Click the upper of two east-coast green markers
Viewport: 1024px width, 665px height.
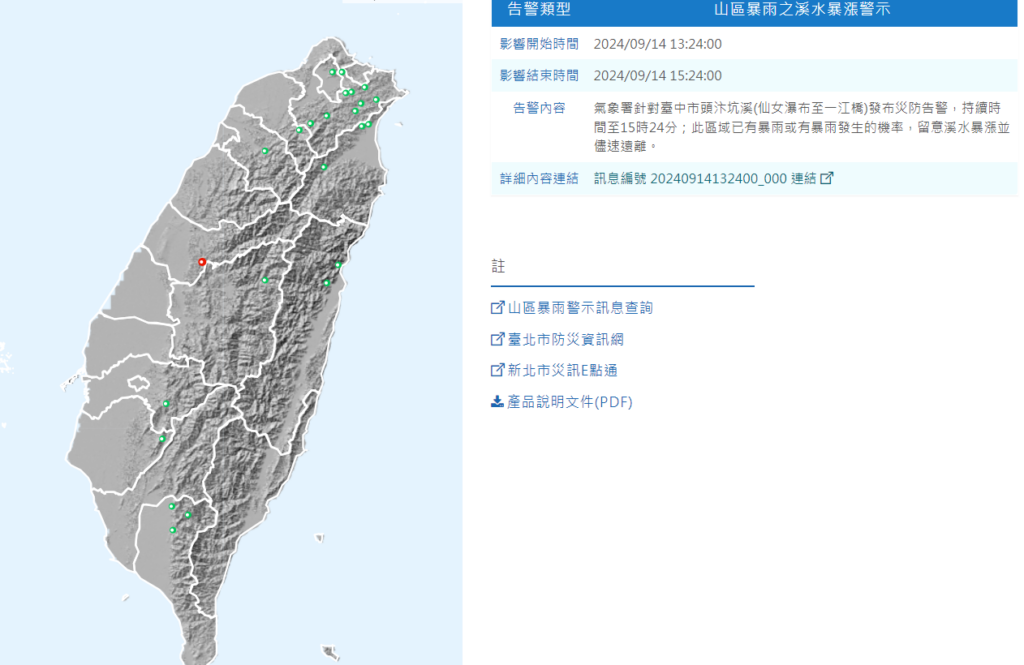(x=339, y=264)
